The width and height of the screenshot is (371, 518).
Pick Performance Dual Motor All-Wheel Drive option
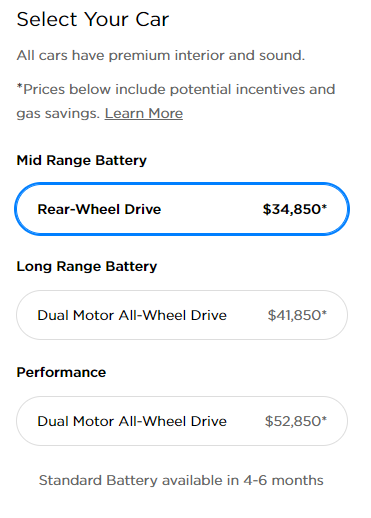[182, 421]
